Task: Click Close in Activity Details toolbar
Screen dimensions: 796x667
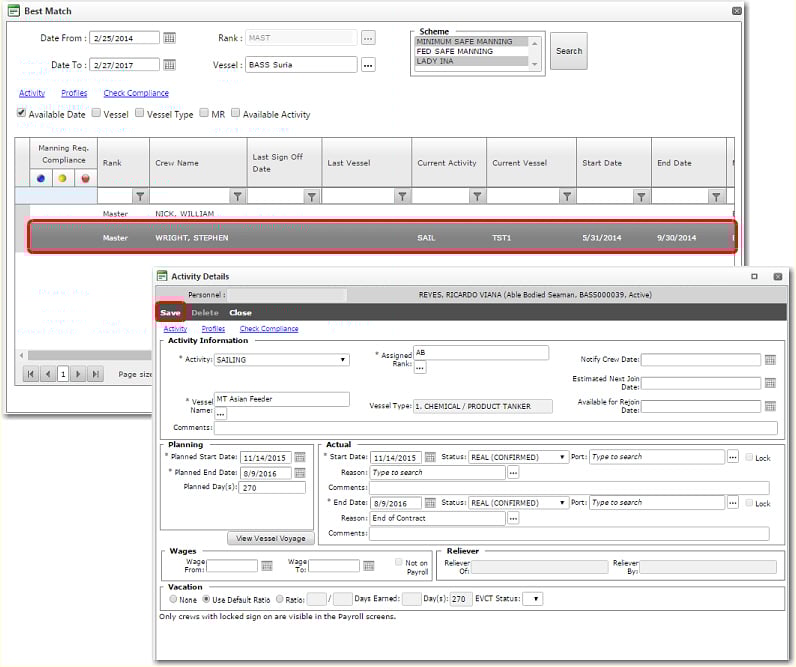Action: pos(240,312)
